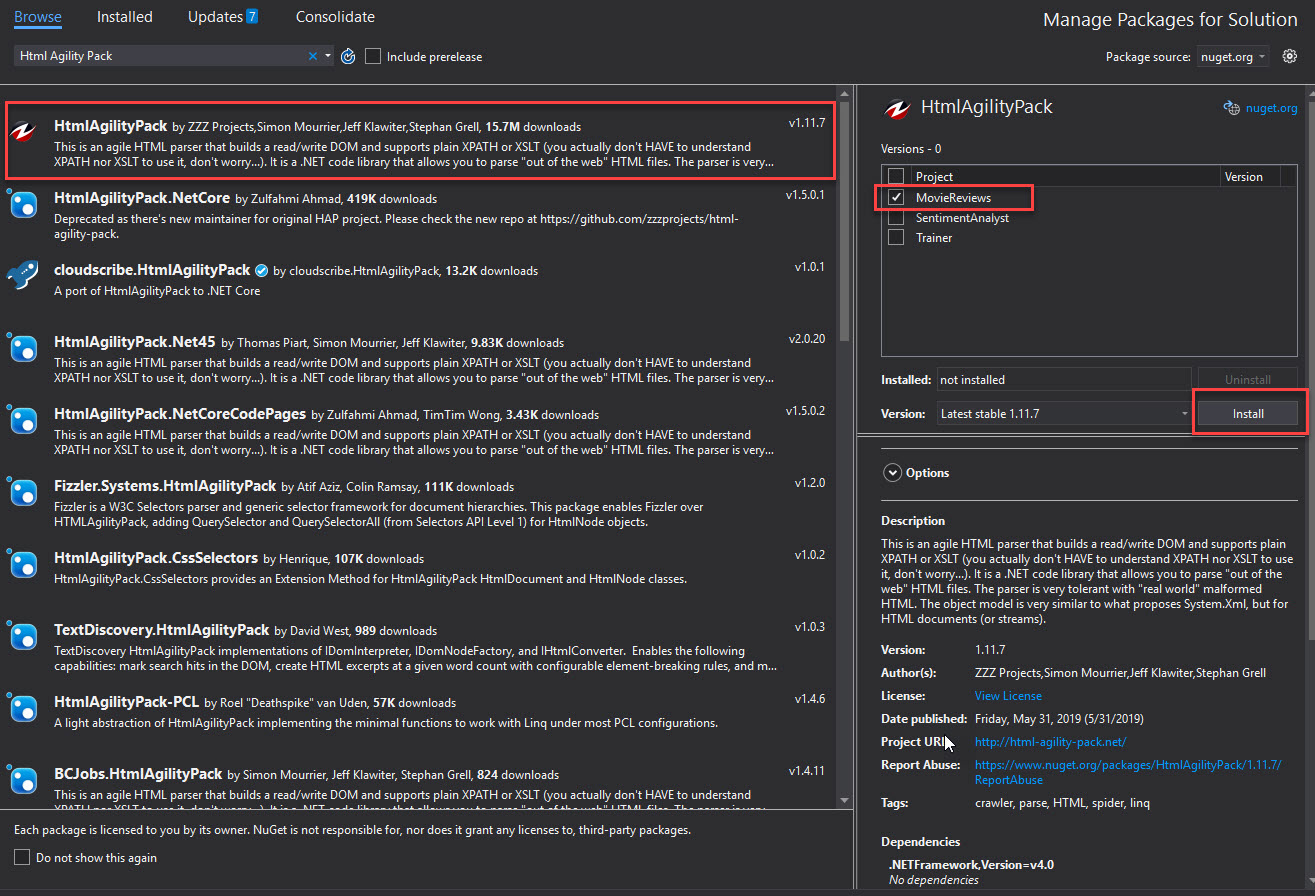Click the HtmlAgilityPack-PCL package icon
1315x896 pixels.
pyautogui.click(x=23, y=708)
